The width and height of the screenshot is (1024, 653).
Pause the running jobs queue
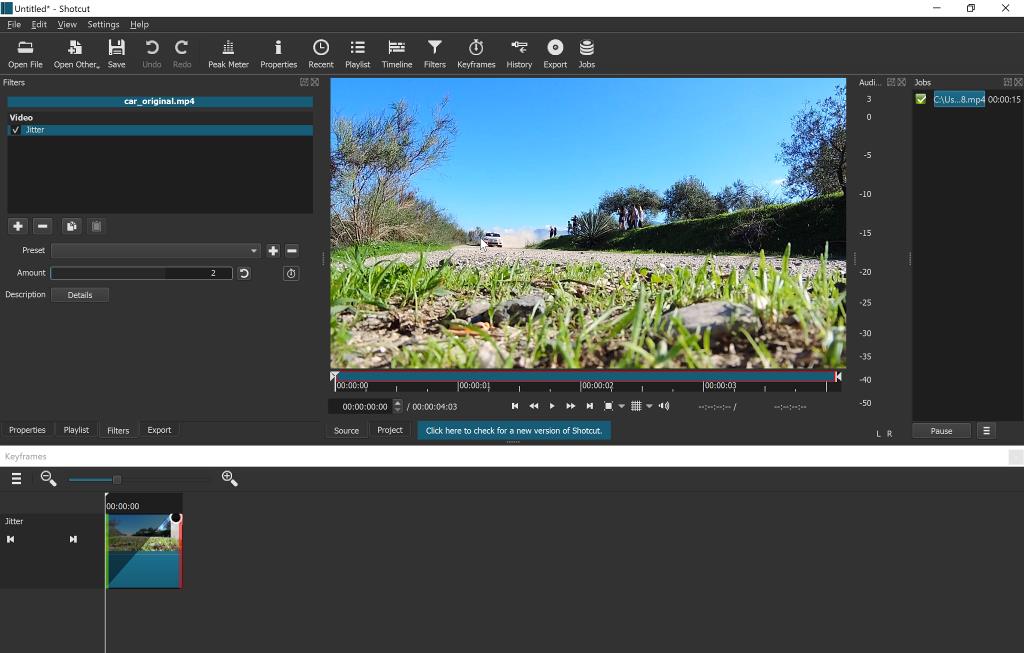coord(941,431)
